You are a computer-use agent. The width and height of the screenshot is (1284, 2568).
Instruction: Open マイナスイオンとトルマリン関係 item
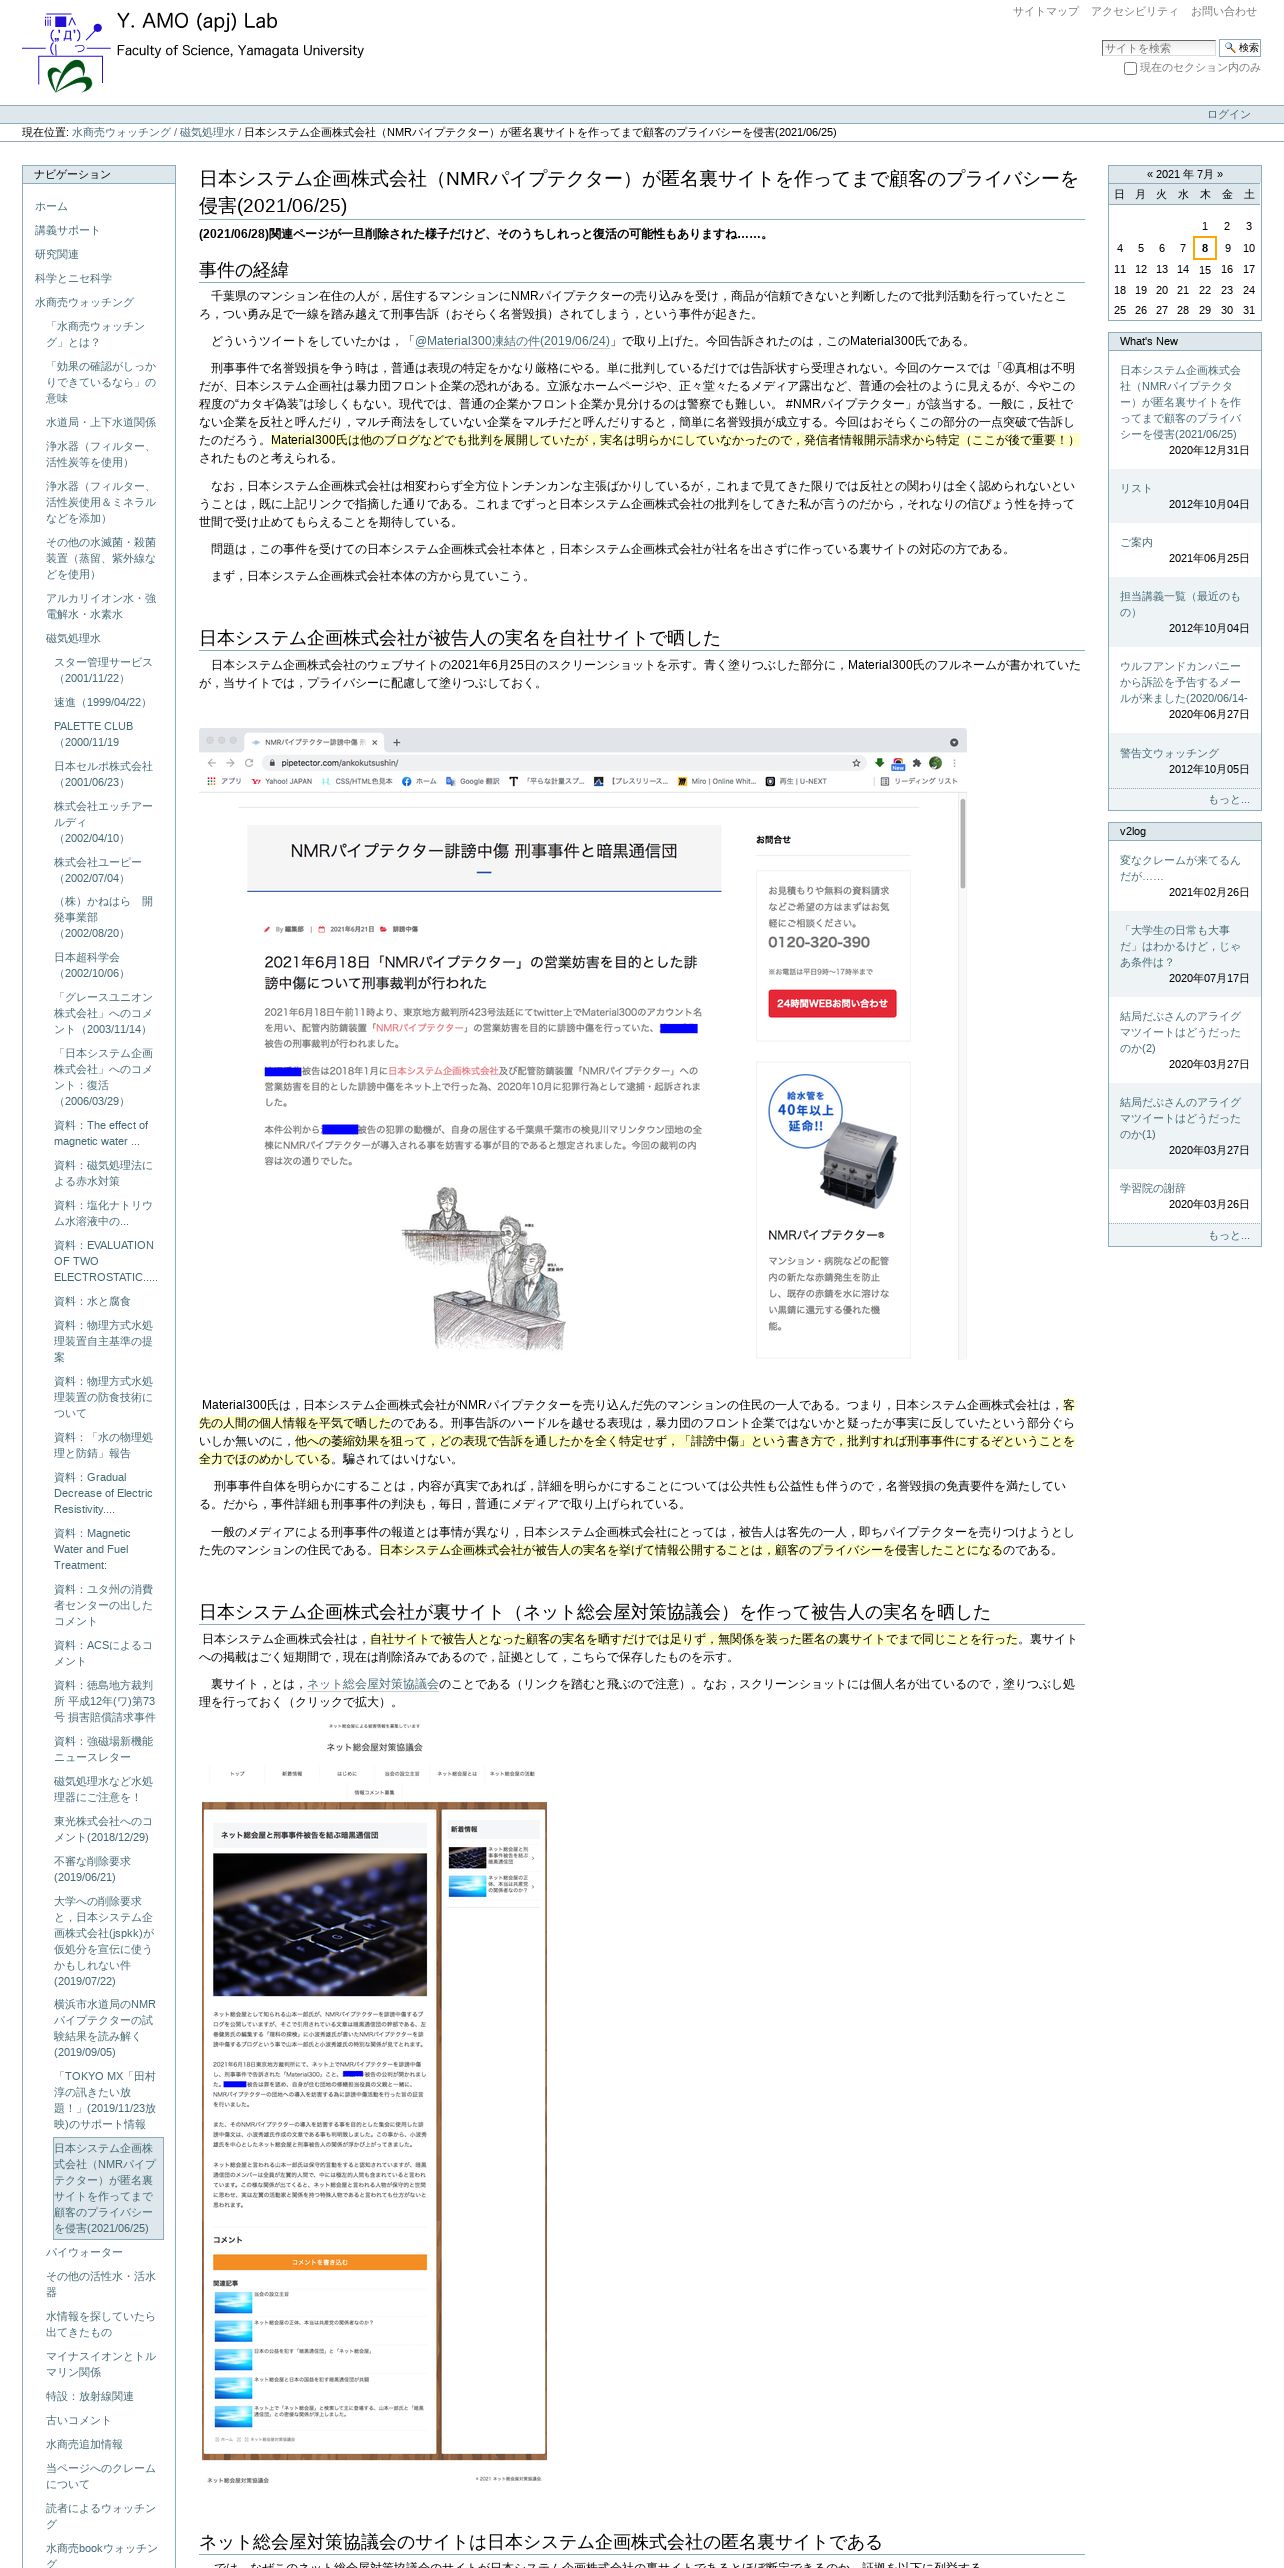(x=101, y=2365)
